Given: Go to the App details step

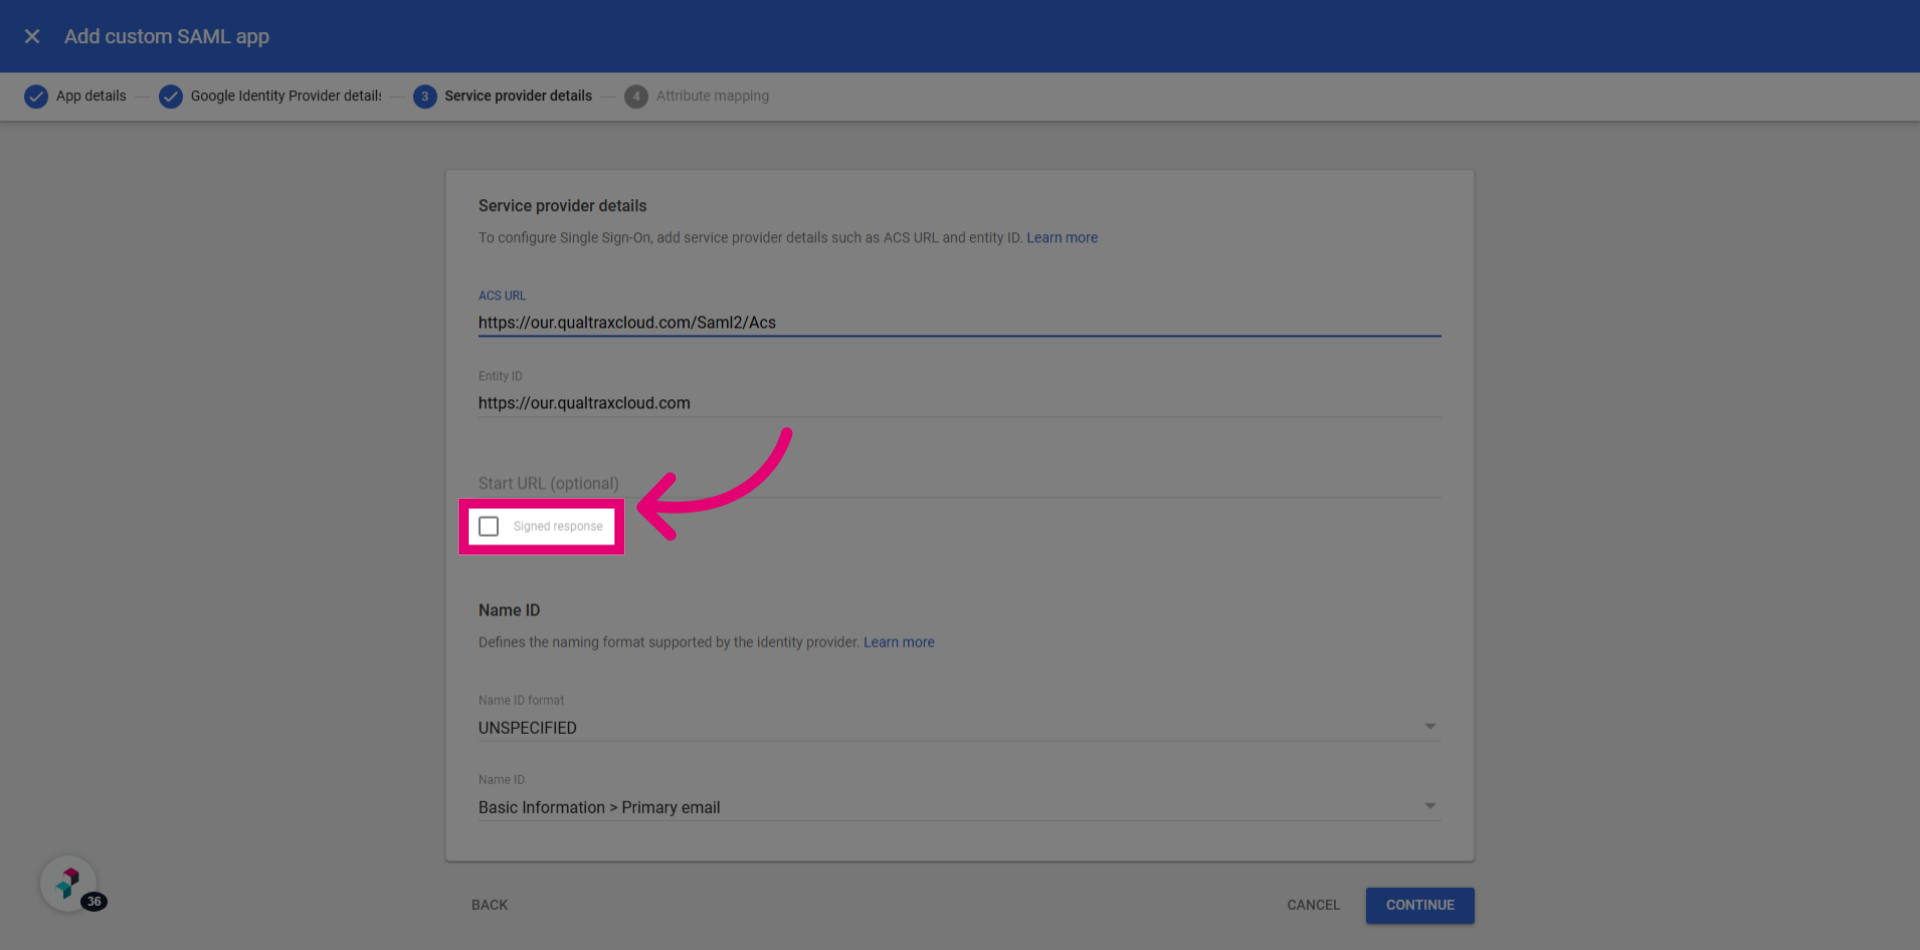Looking at the screenshot, I should pyautogui.click(x=91, y=96).
